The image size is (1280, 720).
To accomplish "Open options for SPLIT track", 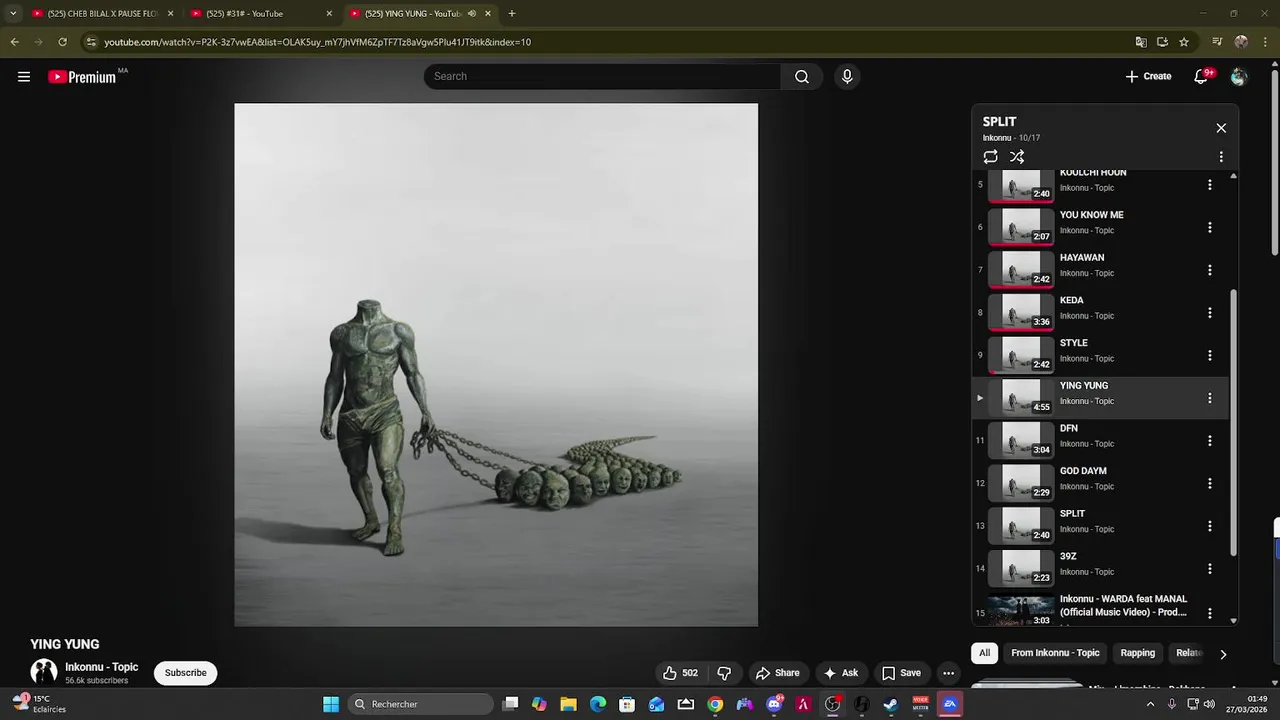I will click(x=1209, y=526).
